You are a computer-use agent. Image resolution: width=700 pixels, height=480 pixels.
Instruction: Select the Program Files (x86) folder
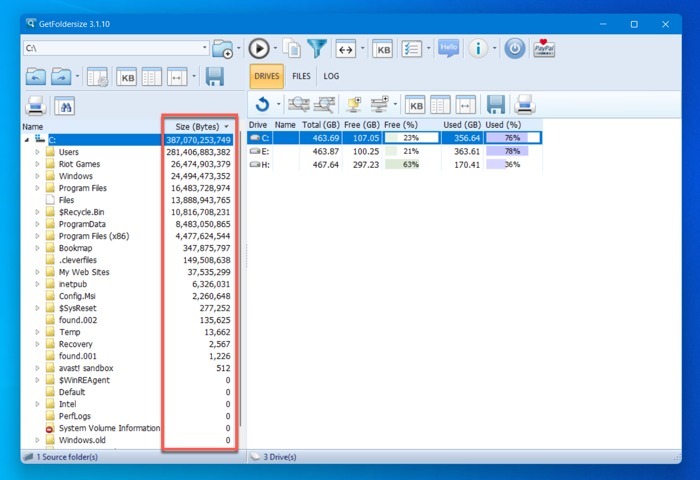pyautogui.click(x=94, y=236)
